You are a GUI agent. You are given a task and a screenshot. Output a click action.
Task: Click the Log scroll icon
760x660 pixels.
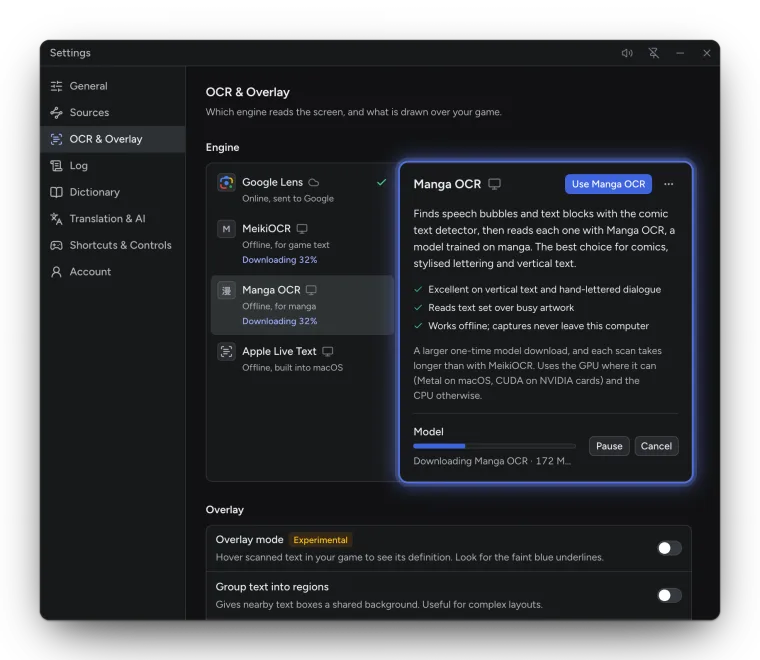click(x=56, y=166)
